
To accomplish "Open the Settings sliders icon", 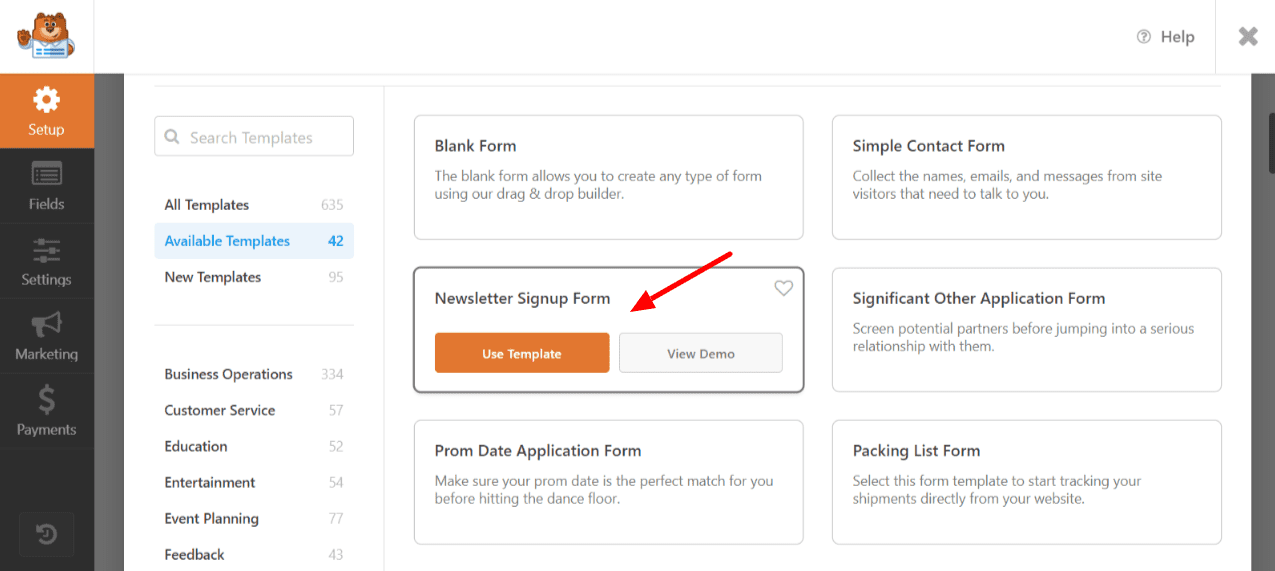I will 46,250.
